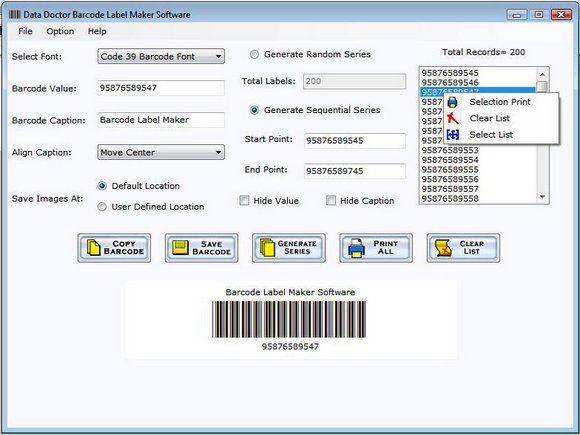Select record 95876589555 in the list
This screenshot has width=580, height=435.
[x=450, y=169]
